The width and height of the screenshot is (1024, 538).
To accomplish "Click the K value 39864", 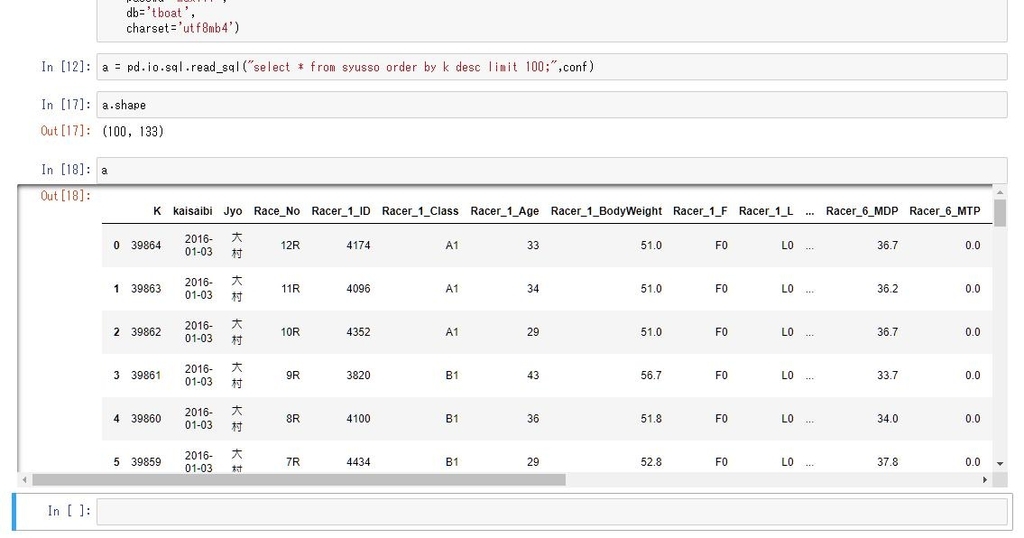I will coord(146,245).
